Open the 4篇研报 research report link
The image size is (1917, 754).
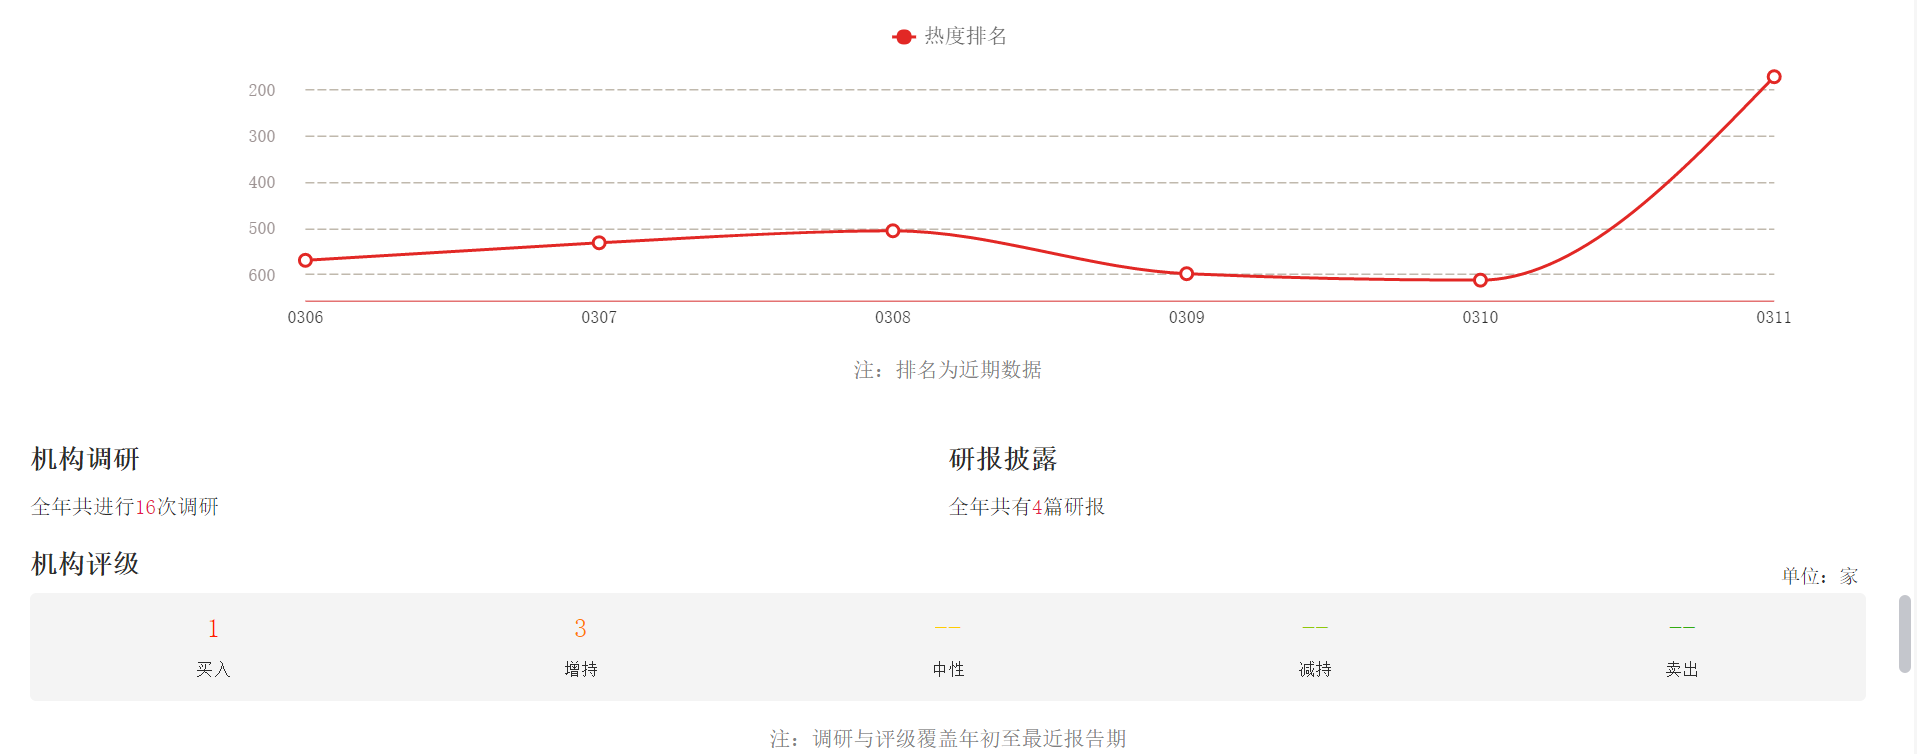1037,507
